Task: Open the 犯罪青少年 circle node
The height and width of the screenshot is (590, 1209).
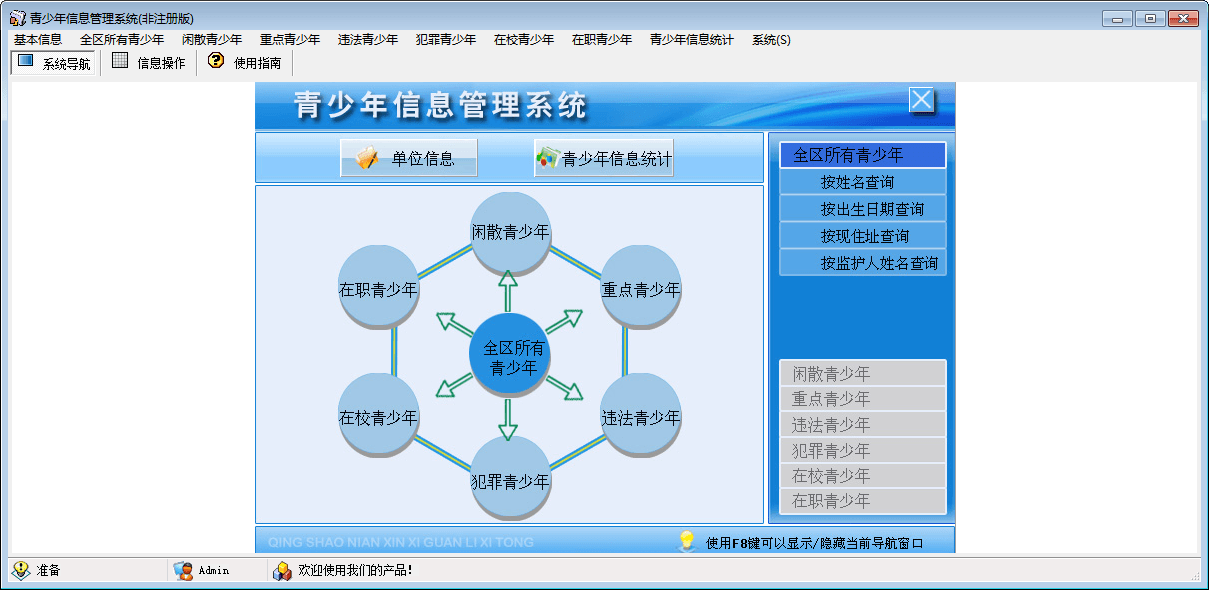Action: [x=510, y=481]
